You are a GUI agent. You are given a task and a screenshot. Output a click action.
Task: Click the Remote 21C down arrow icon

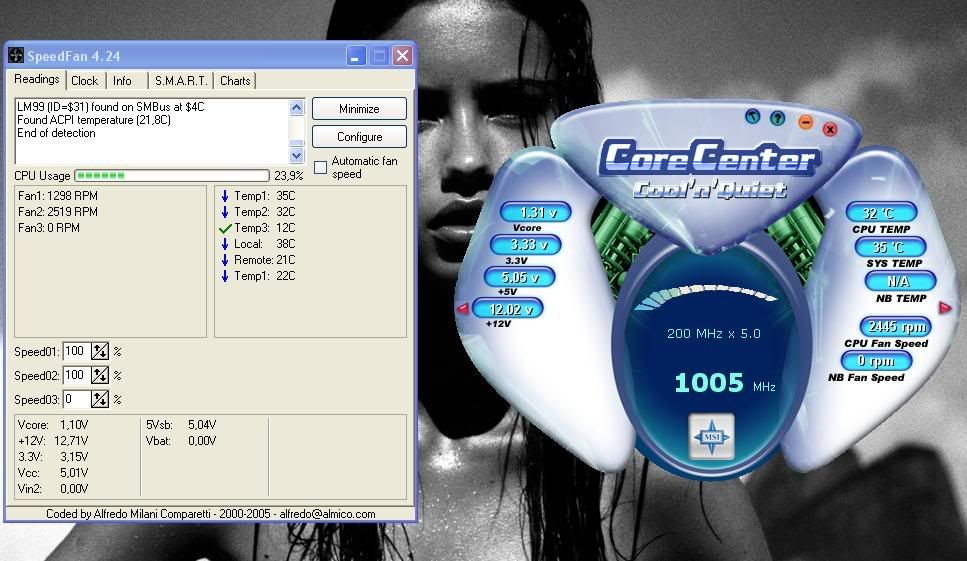point(224,260)
